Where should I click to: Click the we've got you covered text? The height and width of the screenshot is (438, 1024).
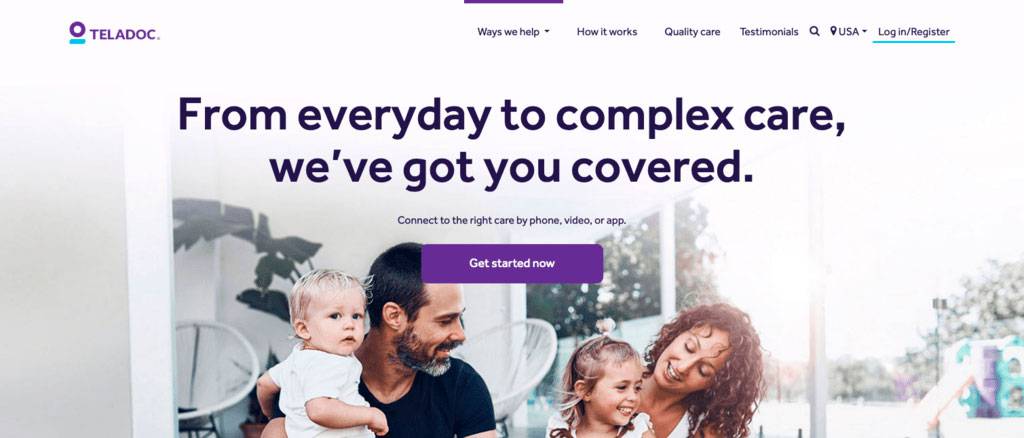click(x=511, y=166)
